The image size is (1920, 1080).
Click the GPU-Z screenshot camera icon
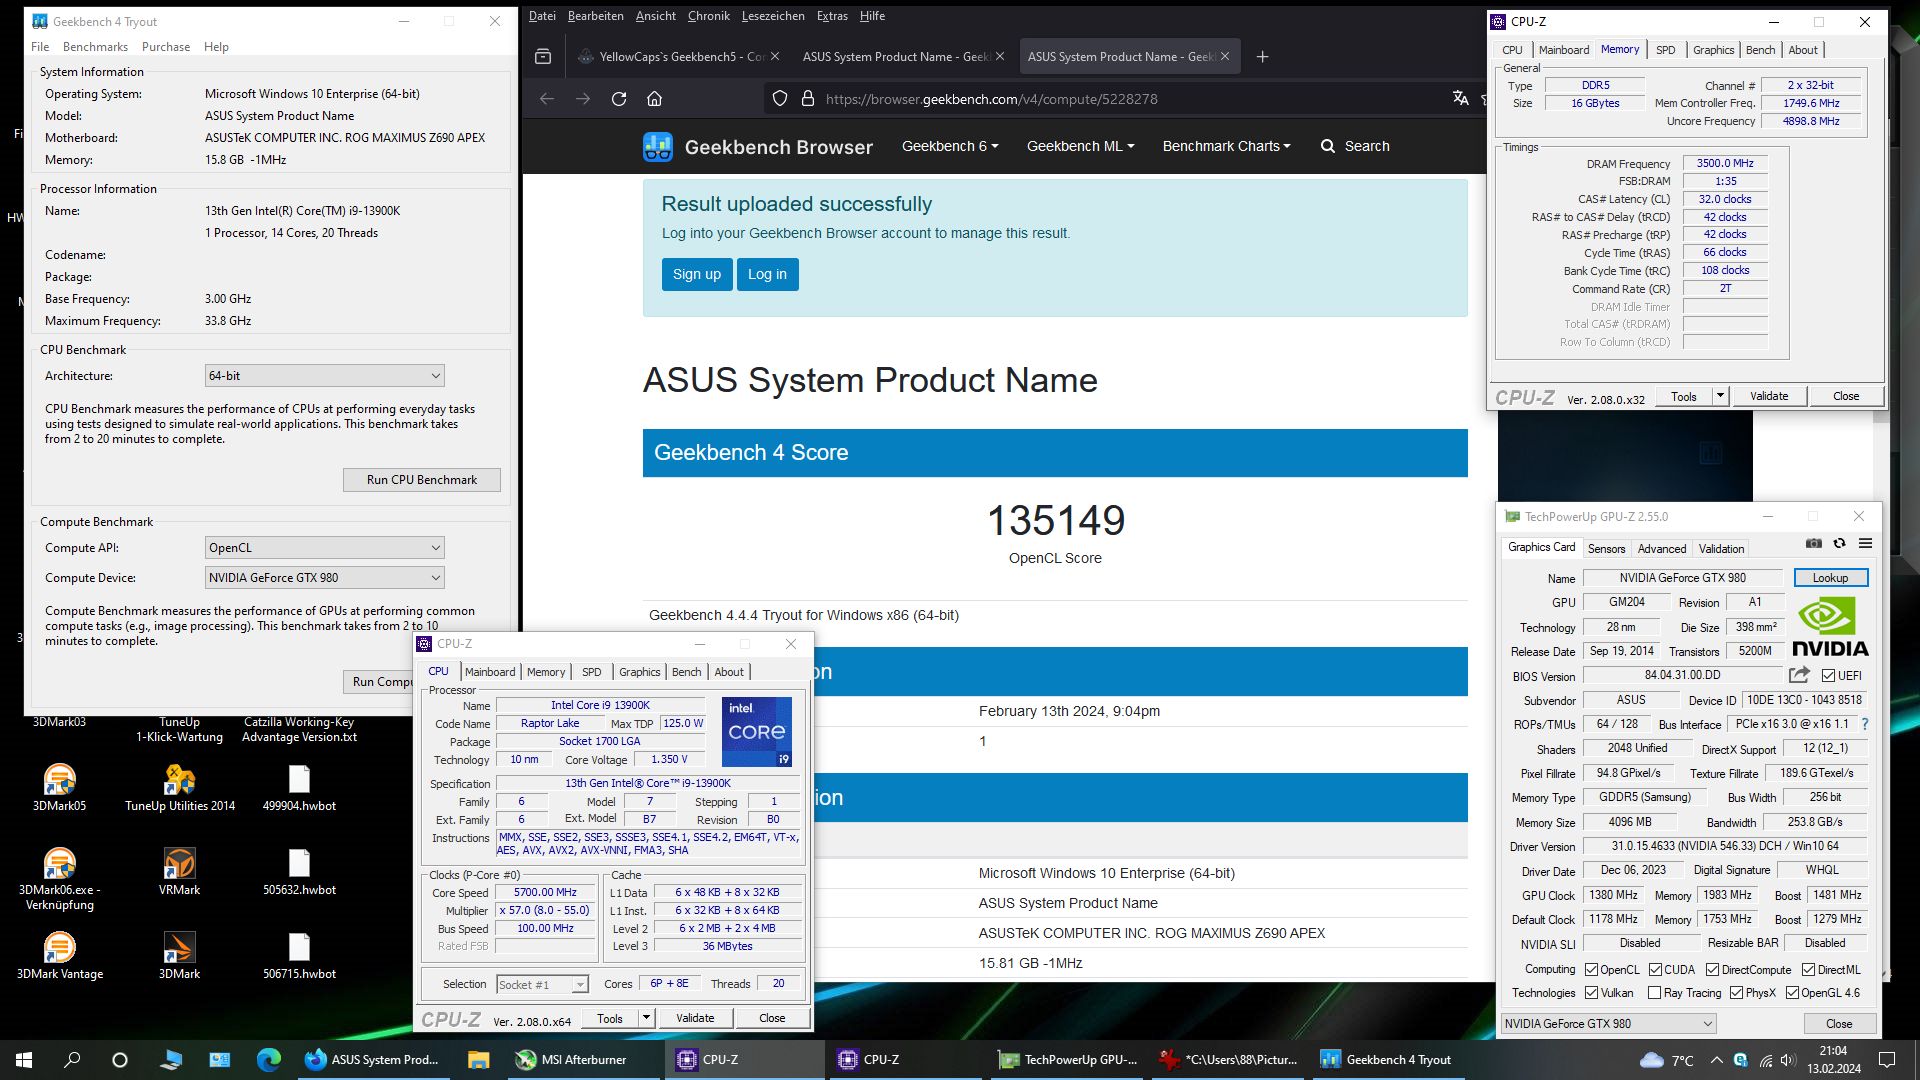click(1813, 543)
